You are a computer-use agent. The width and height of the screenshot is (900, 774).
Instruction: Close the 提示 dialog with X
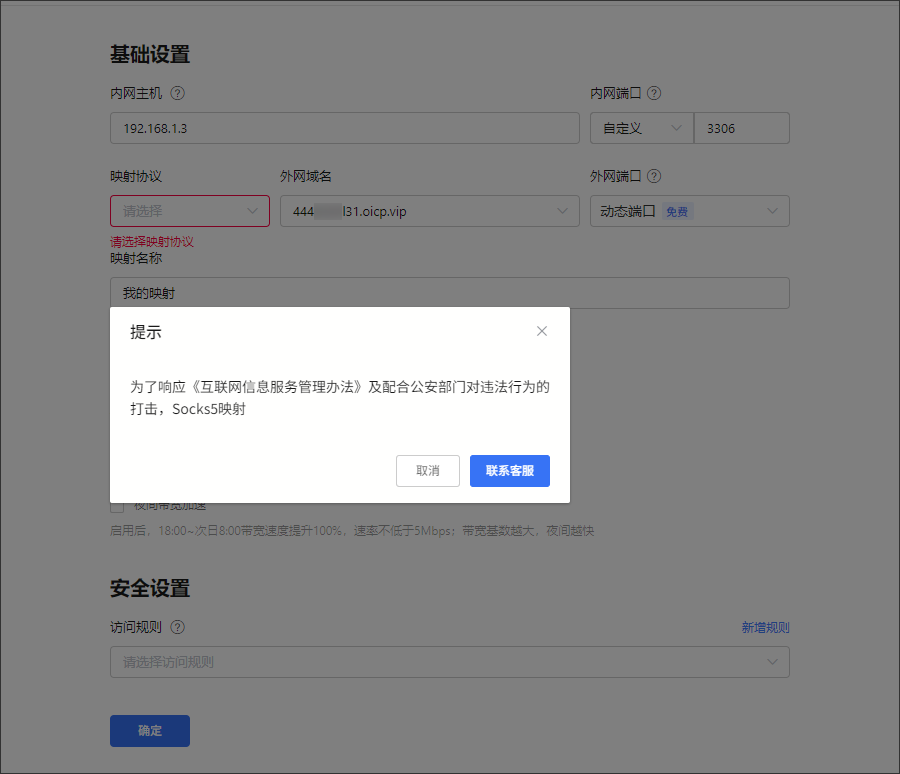click(x=542, y=331)
